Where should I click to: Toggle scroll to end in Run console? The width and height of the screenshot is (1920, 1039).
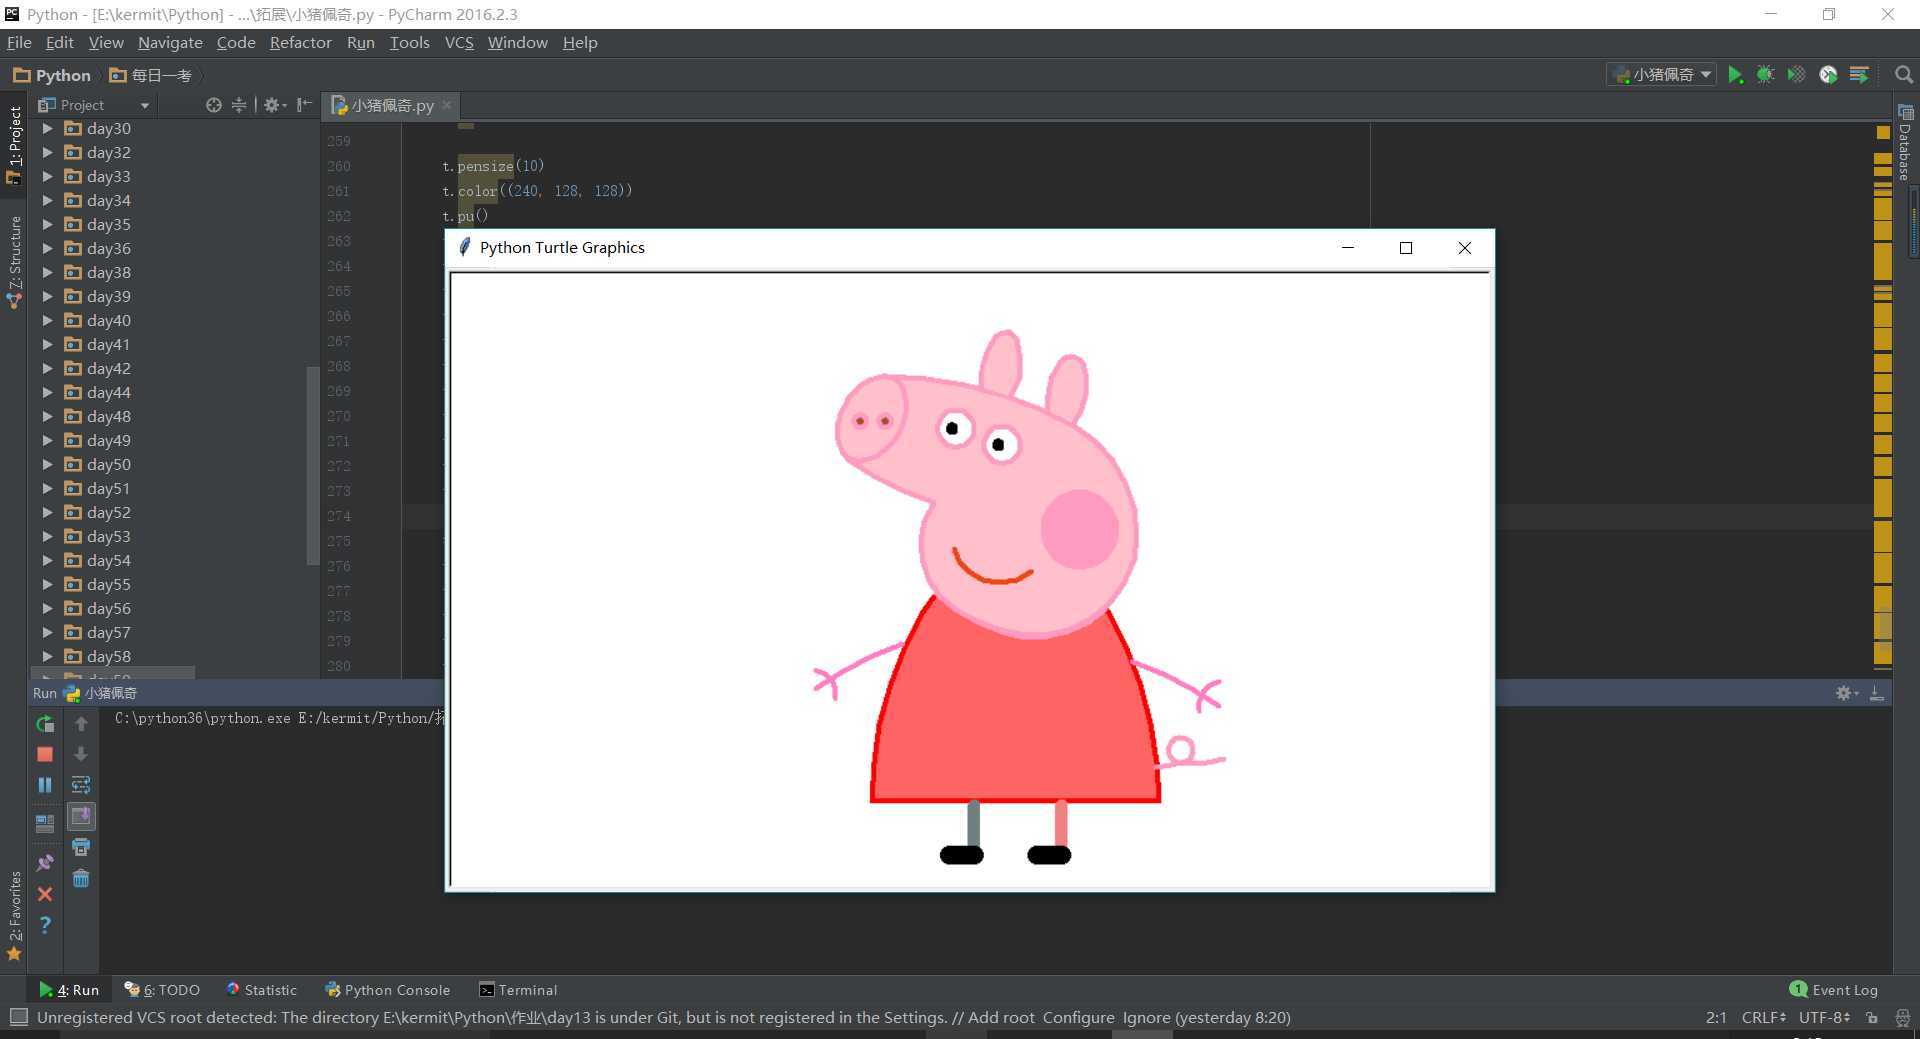tap(81, 816)
